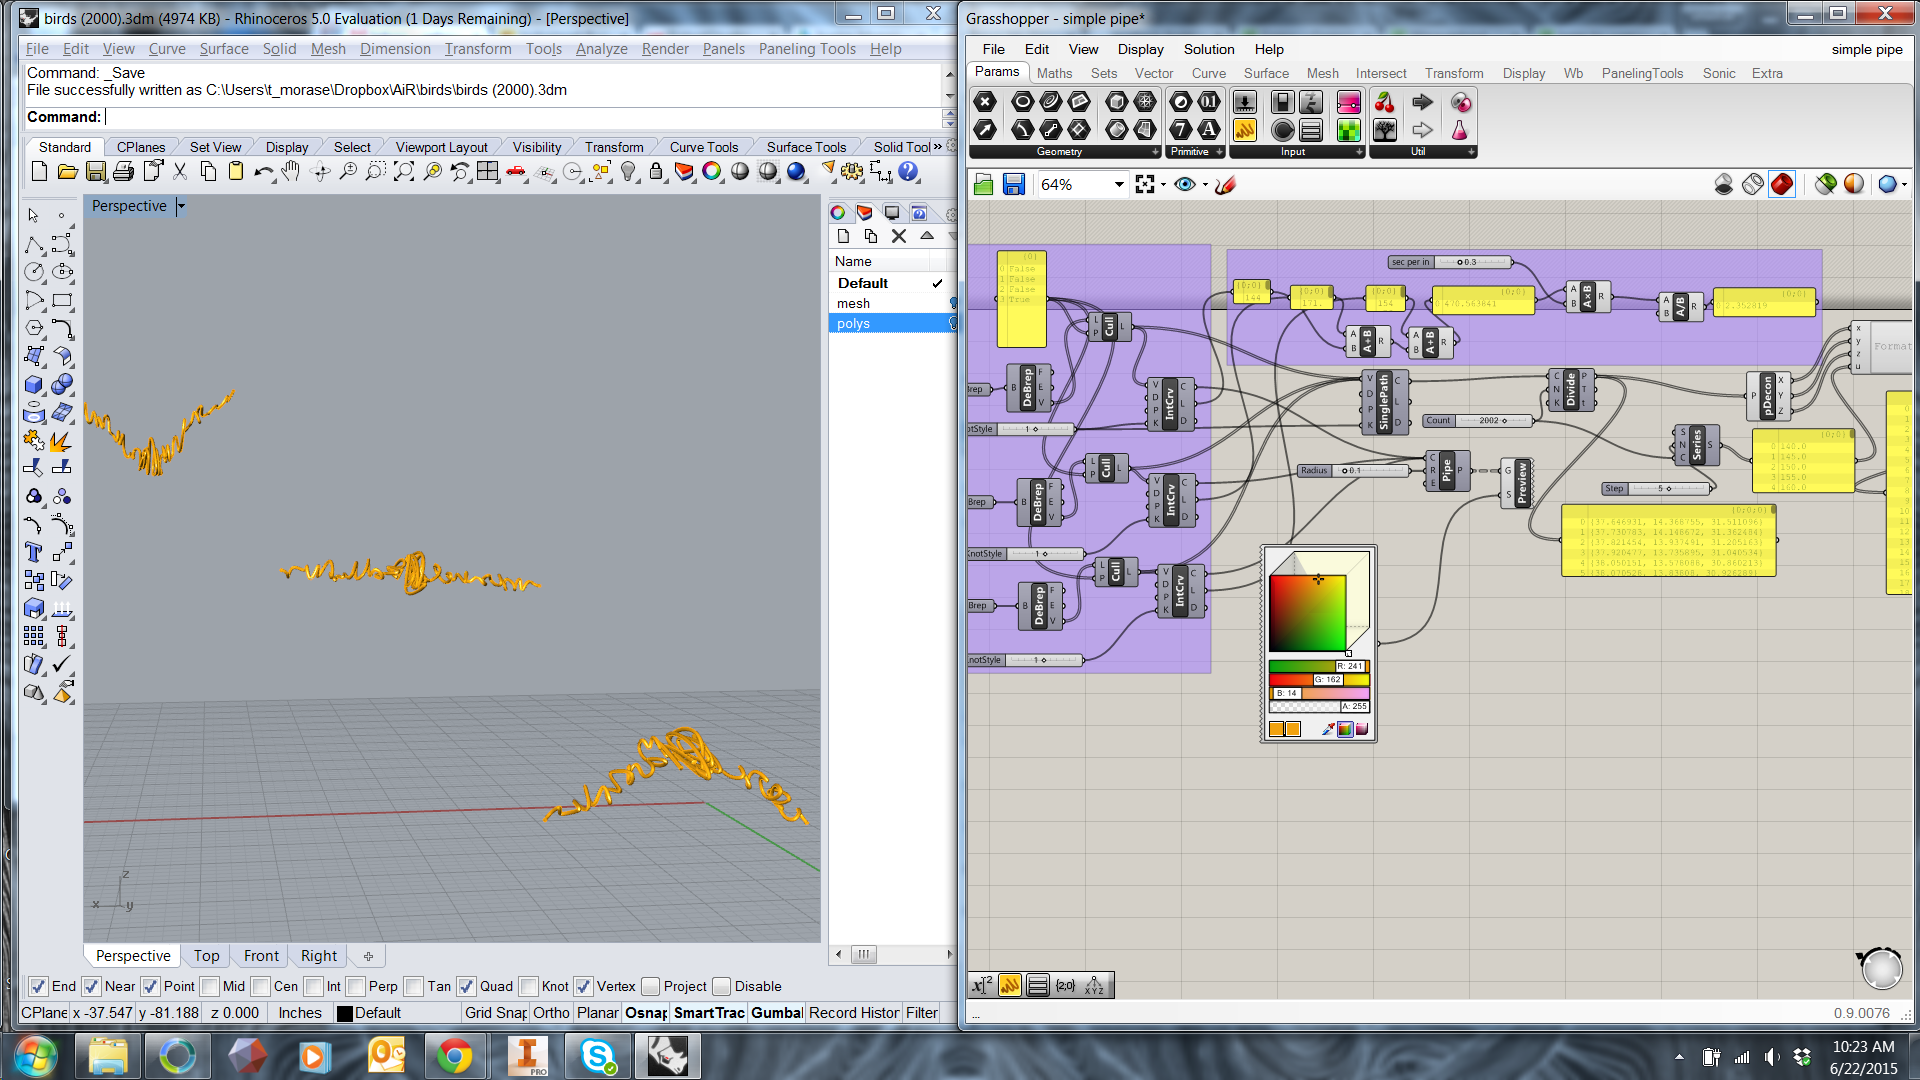Select the polys layer in layer list
Screen dimensions: 1920x1080
855,323
